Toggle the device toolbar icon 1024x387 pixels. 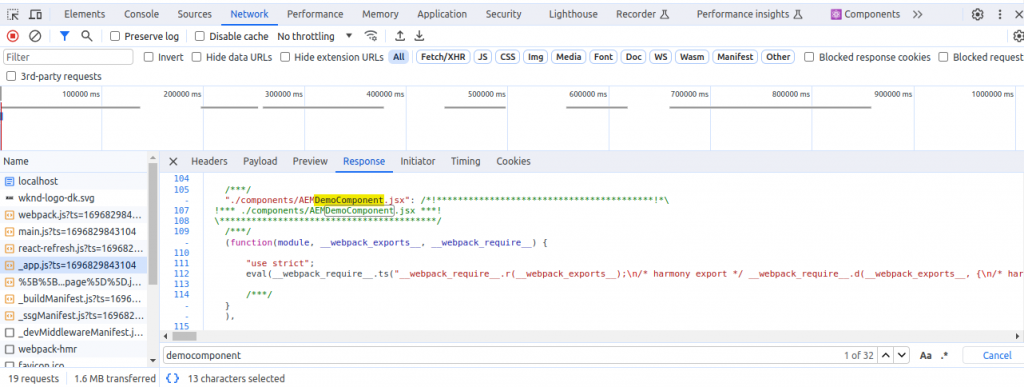click(36, 14)
